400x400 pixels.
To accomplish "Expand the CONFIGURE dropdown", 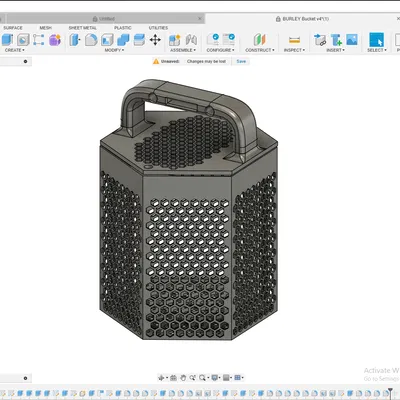I will click(x=220, y=50).
